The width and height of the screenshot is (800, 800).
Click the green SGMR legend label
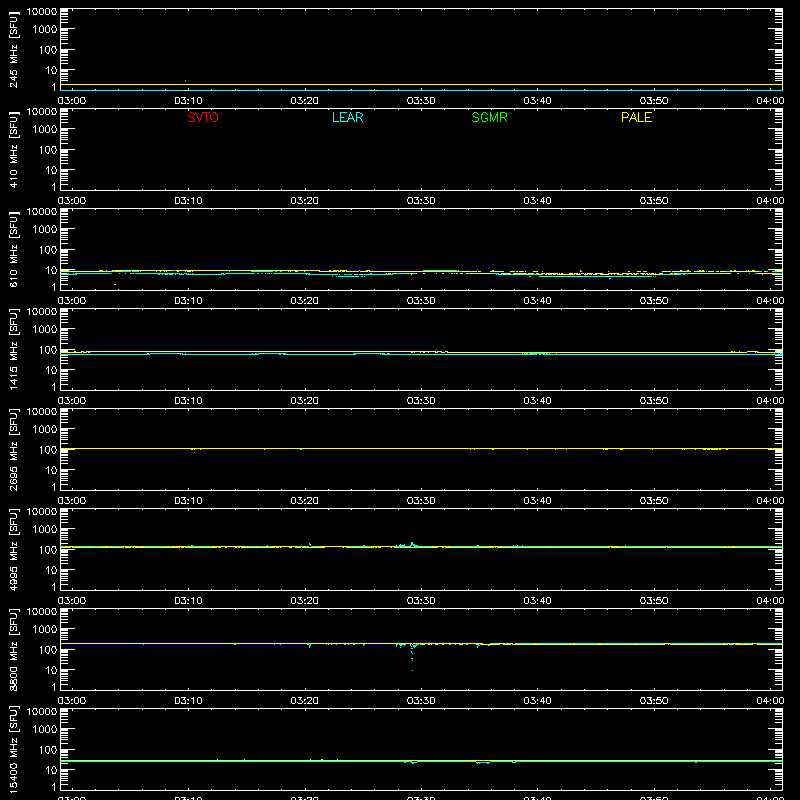click(489, 117)
